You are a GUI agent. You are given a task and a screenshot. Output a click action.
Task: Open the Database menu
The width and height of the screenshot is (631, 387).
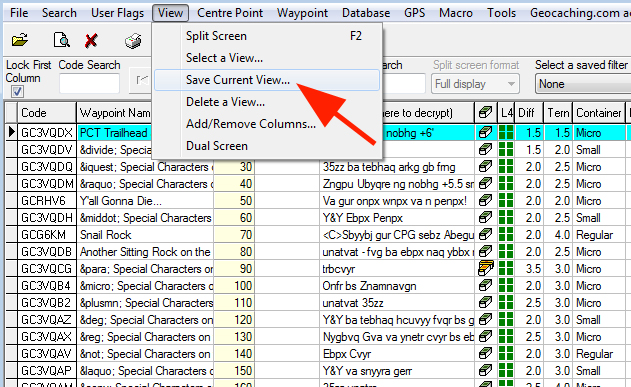click(x=366, y=13)
